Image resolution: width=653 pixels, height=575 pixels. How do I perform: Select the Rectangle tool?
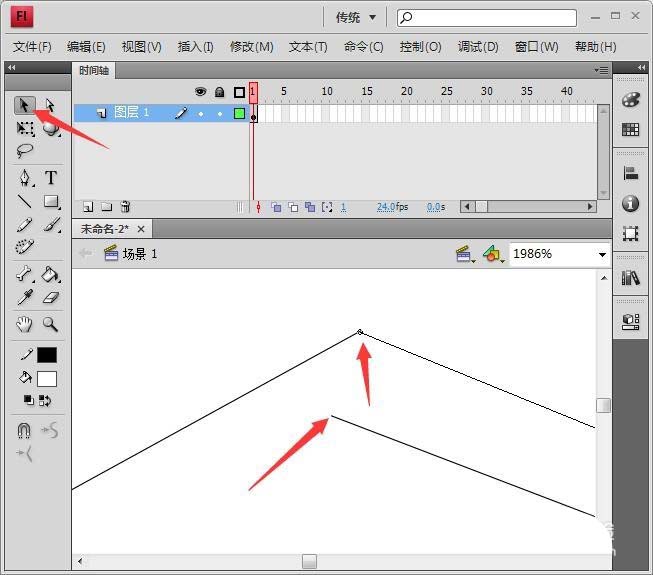point(51,202)
